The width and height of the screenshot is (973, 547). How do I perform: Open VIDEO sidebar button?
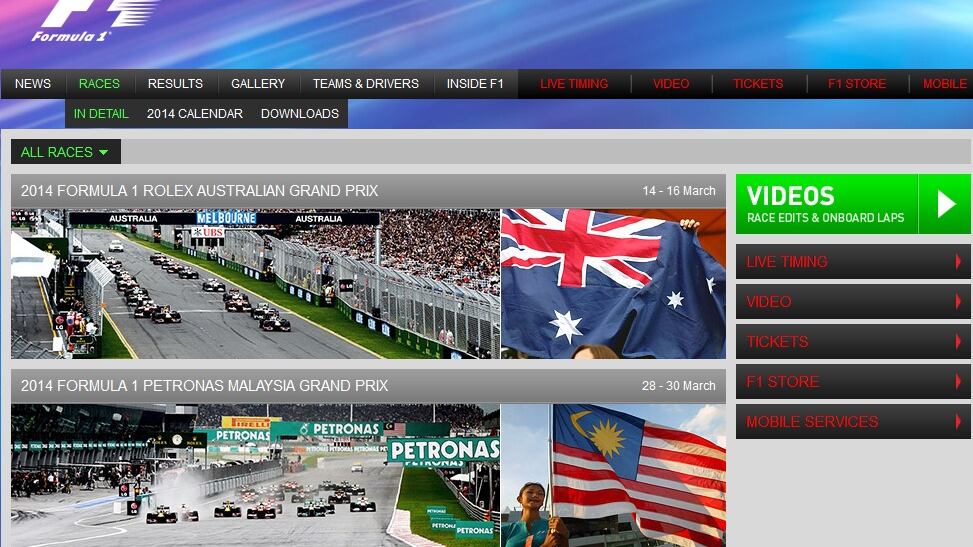pos(853,302)
